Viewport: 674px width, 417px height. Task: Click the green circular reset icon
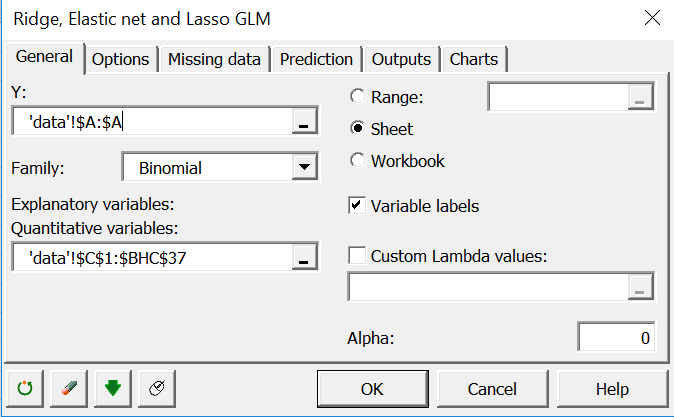[25, 388]
